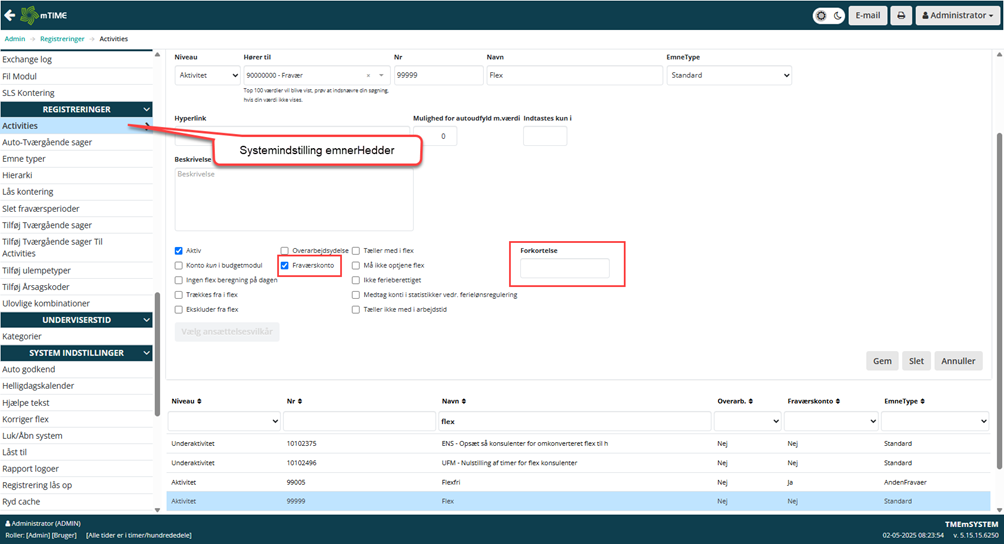Click the Forkortelse input field

click(x=565, y=268)
